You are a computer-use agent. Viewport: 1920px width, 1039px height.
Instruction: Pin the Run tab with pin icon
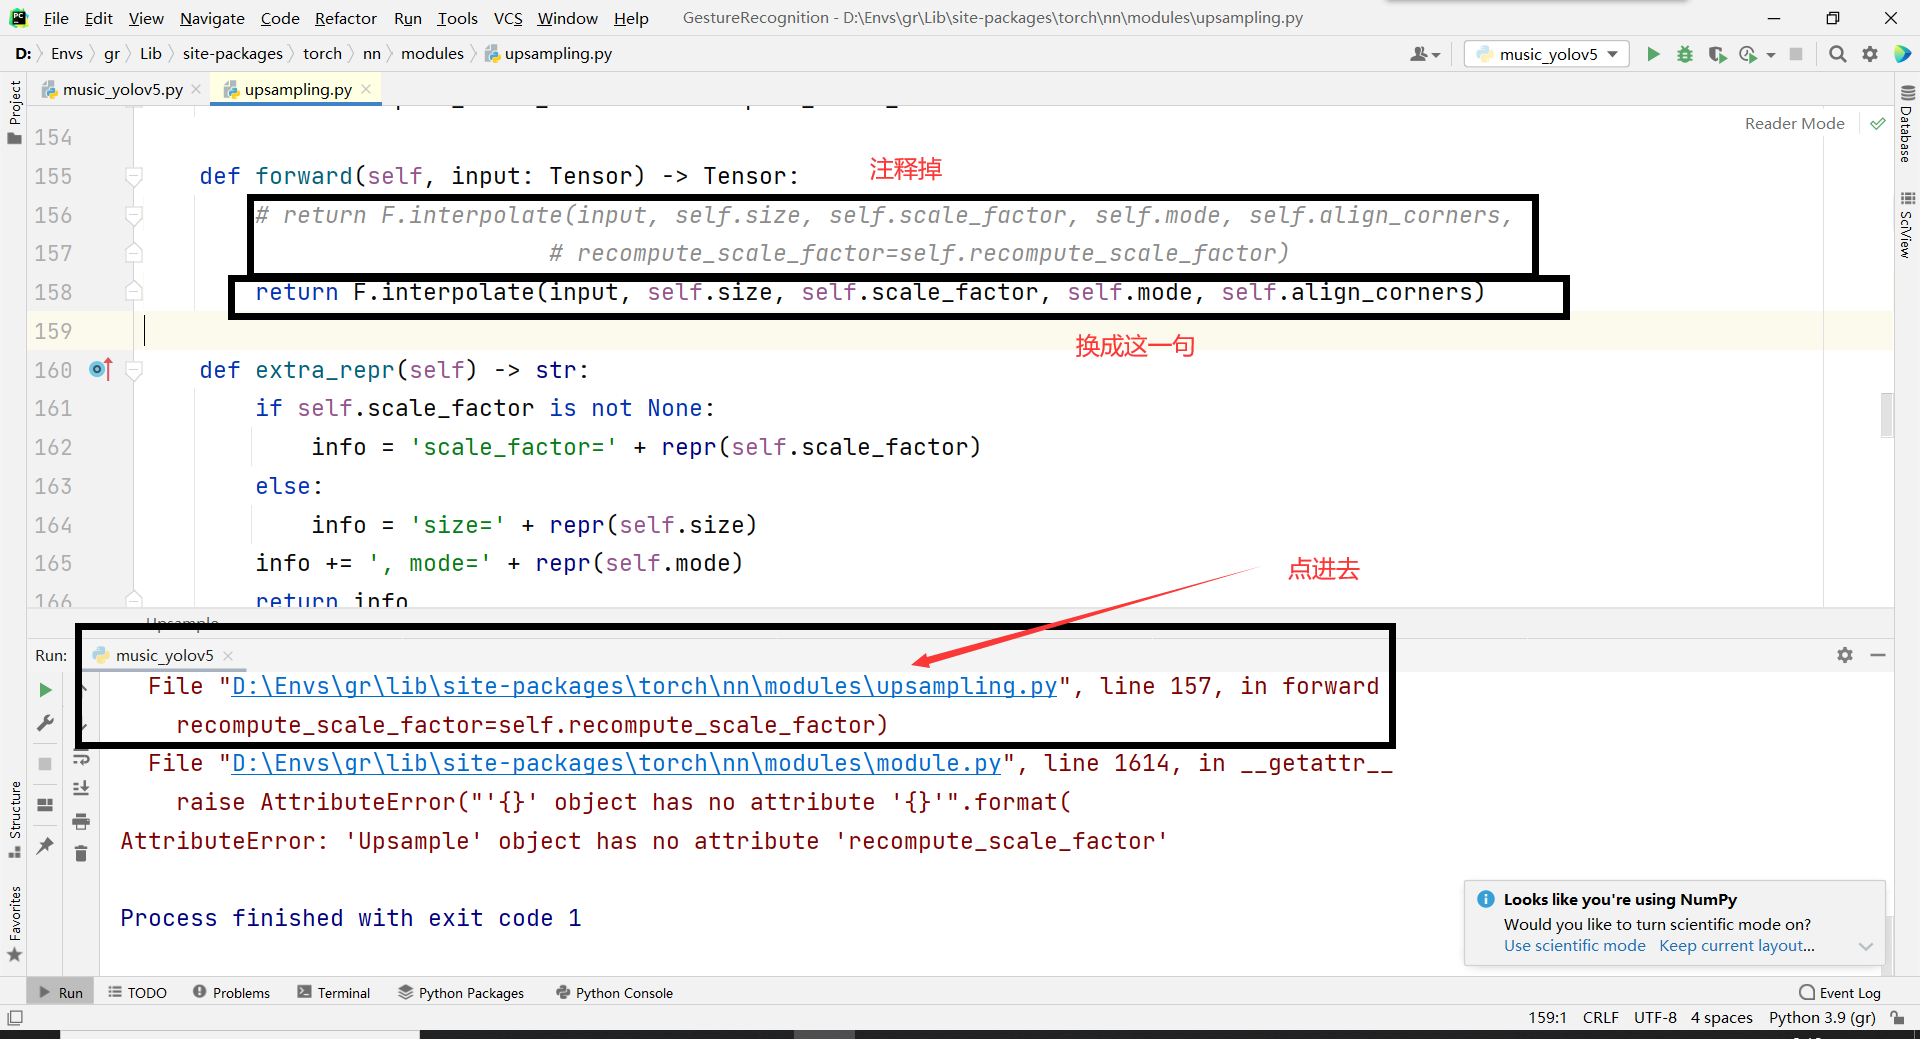45,846
